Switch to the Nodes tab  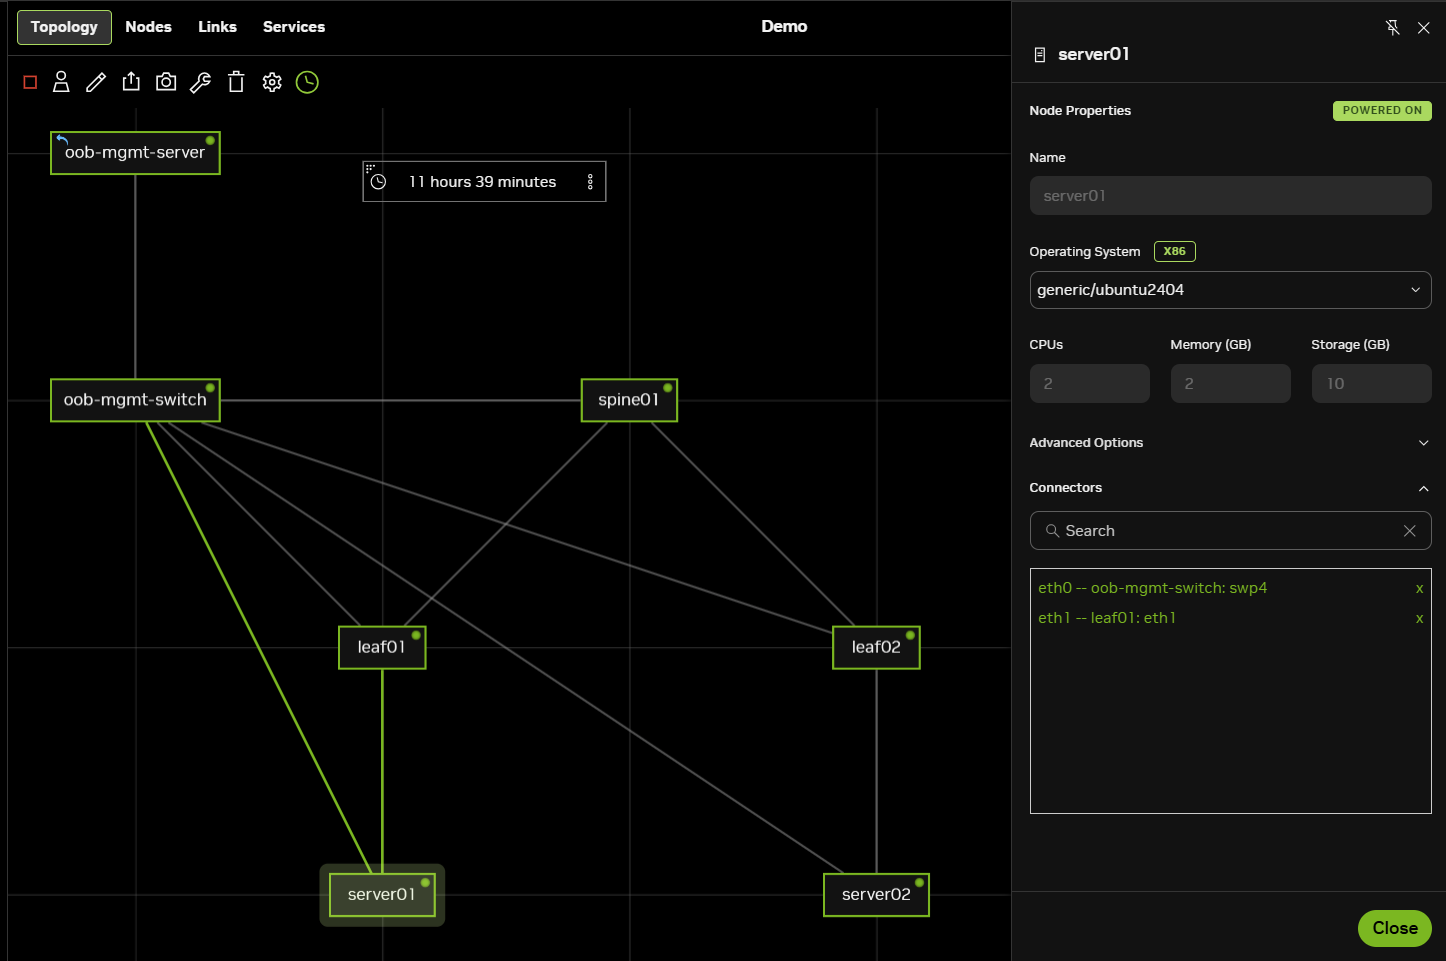click(148, 27)
